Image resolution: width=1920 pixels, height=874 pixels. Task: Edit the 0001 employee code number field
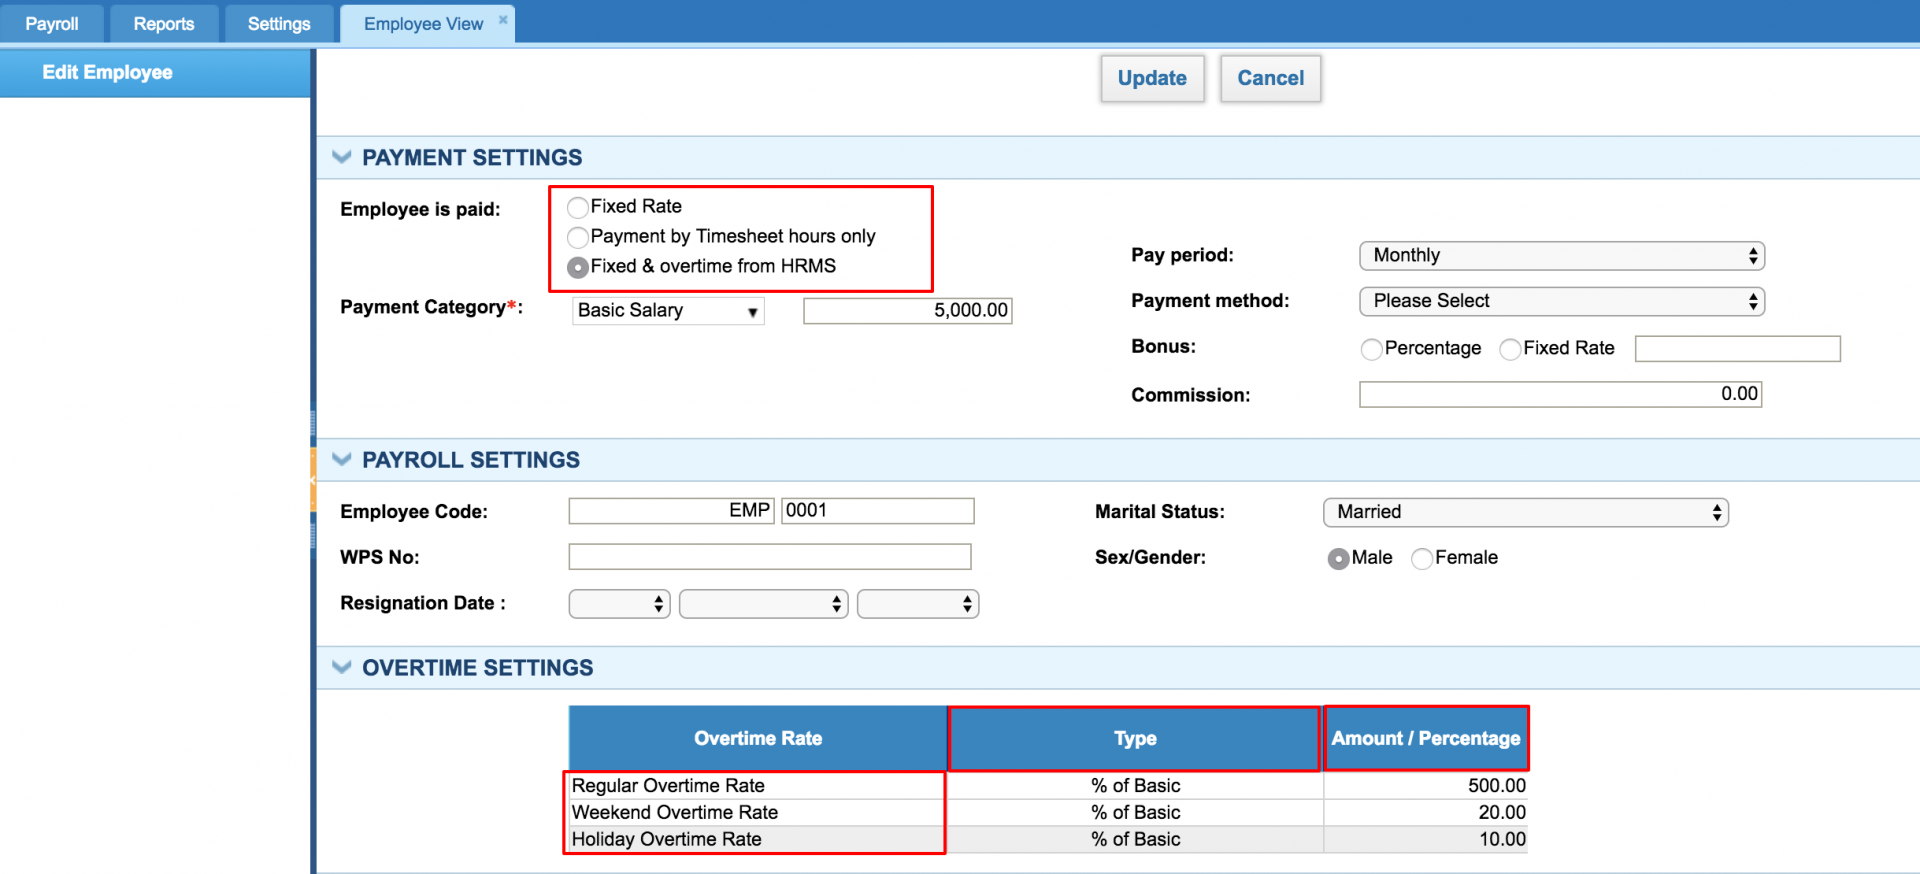coord(878,511)
